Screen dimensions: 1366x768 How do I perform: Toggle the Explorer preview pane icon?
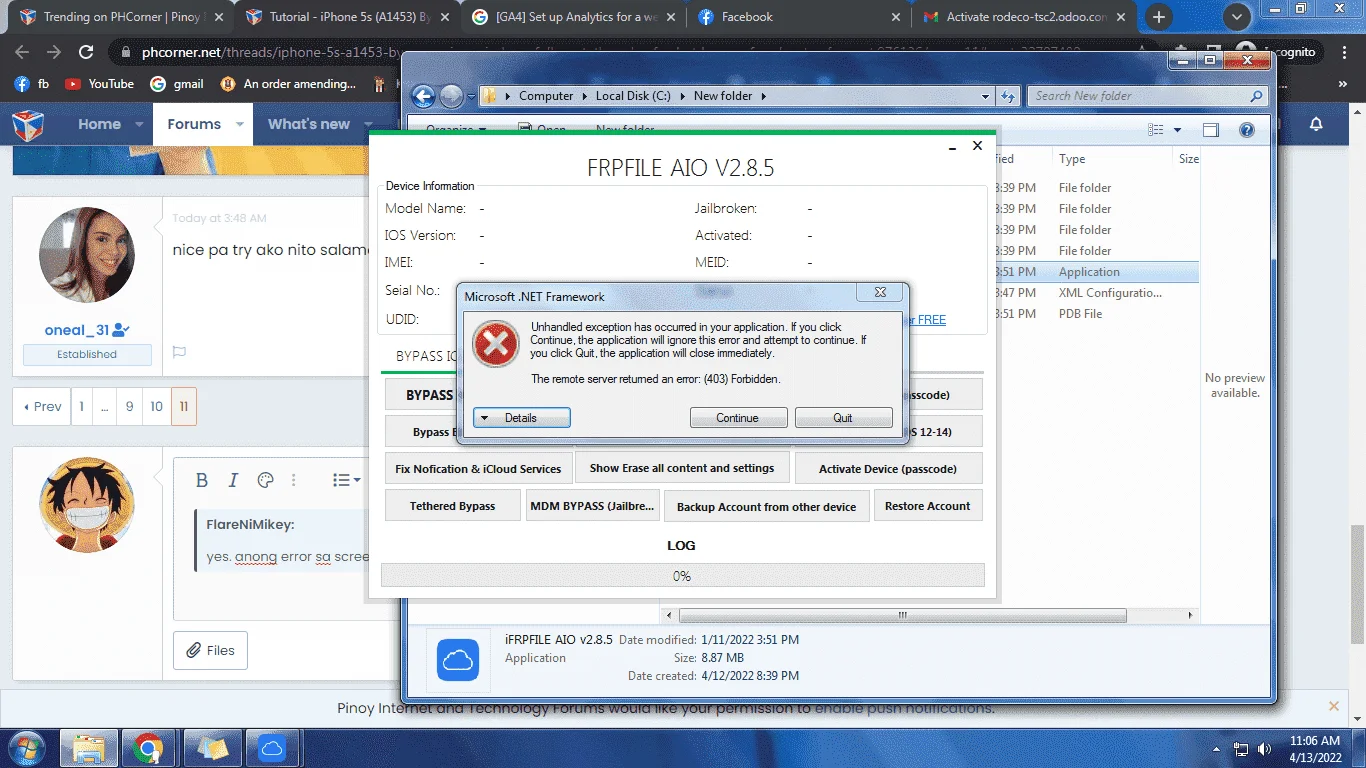[x=1211, y=130]
